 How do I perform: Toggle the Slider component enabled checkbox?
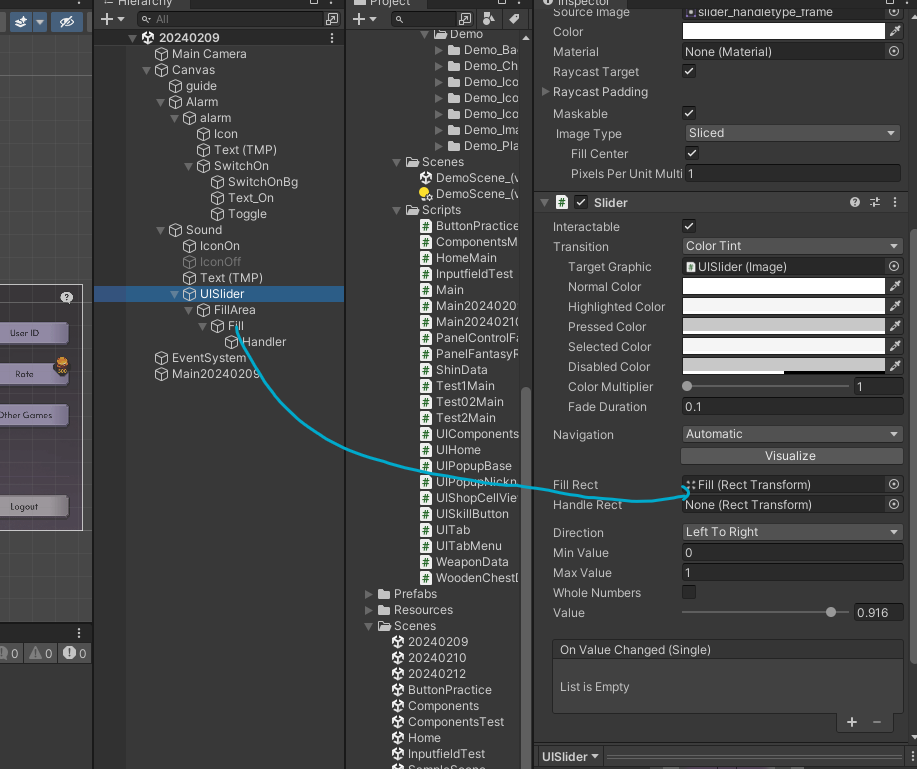581,202
